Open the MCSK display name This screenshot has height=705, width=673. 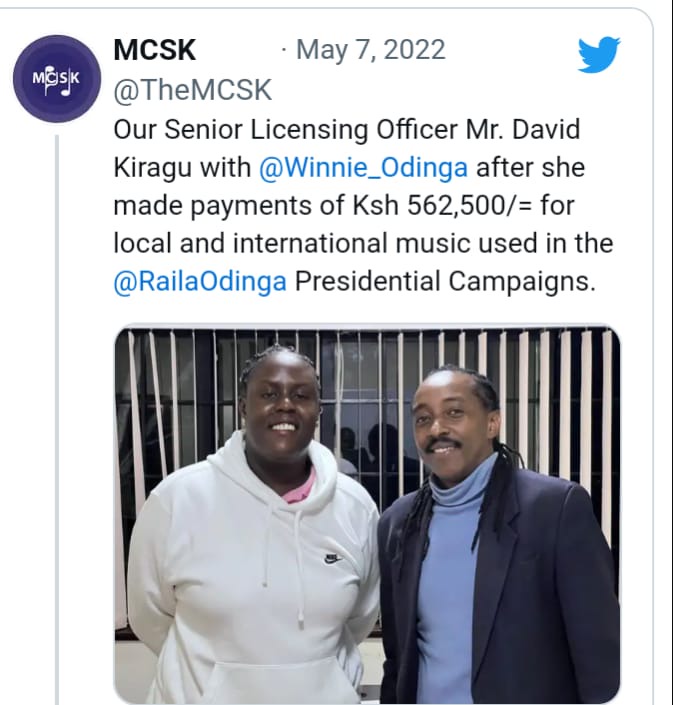pyautogui.click(x=155, y=50)
